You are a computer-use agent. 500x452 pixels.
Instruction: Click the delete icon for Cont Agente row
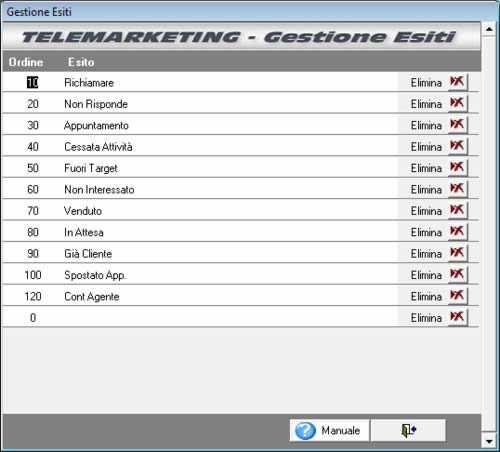(x=457, y=295)
